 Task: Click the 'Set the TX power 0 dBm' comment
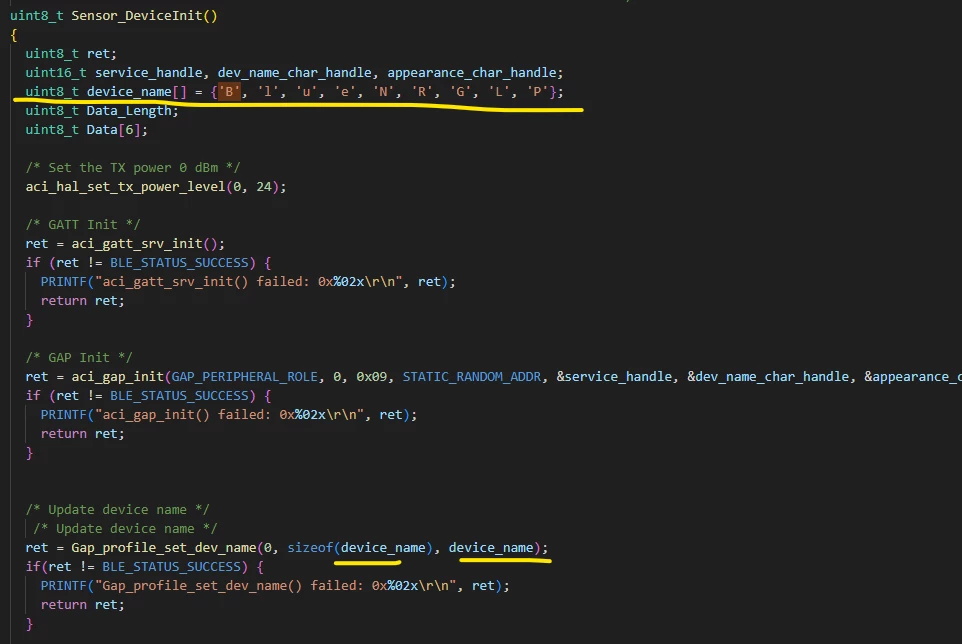point(133,167)
